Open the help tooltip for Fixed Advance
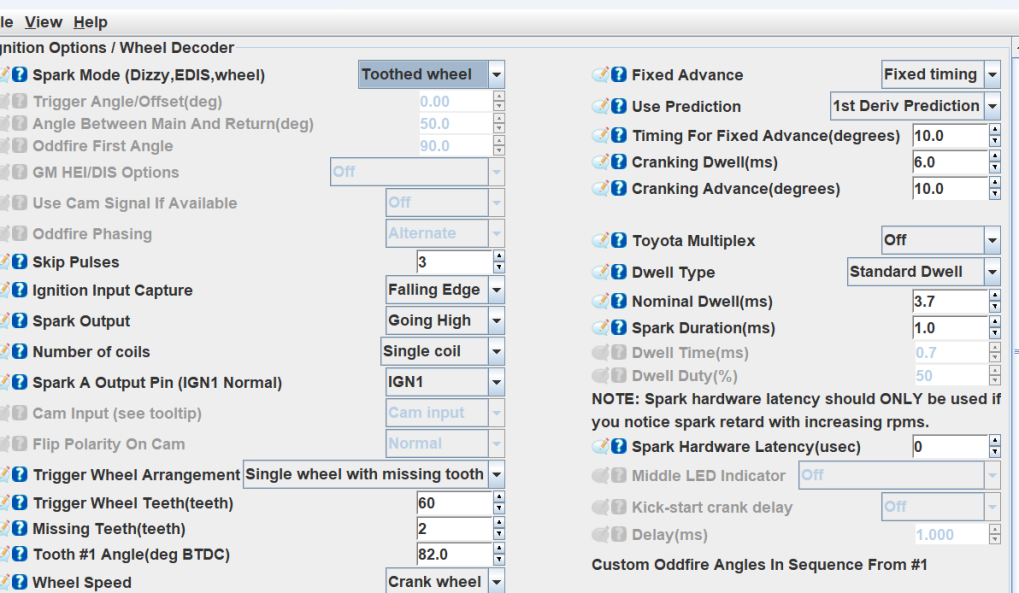 (619, 75)
